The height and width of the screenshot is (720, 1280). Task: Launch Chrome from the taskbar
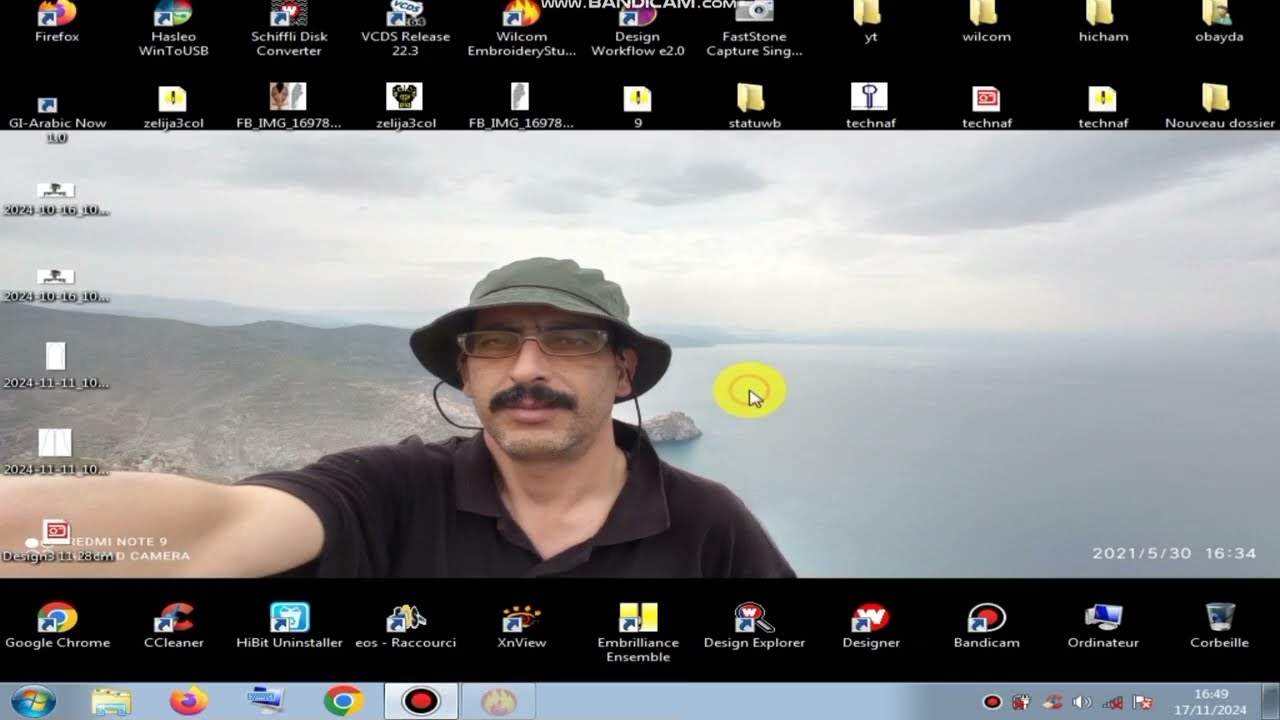[343, 701]
